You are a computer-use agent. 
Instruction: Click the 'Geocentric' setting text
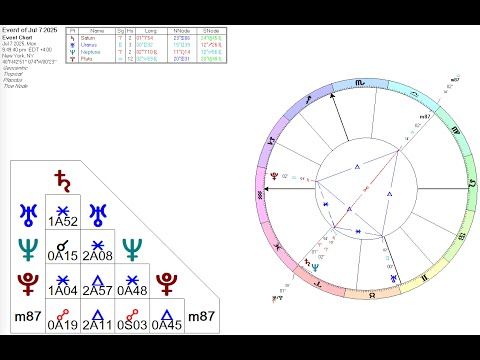click(x=16, y=68)
